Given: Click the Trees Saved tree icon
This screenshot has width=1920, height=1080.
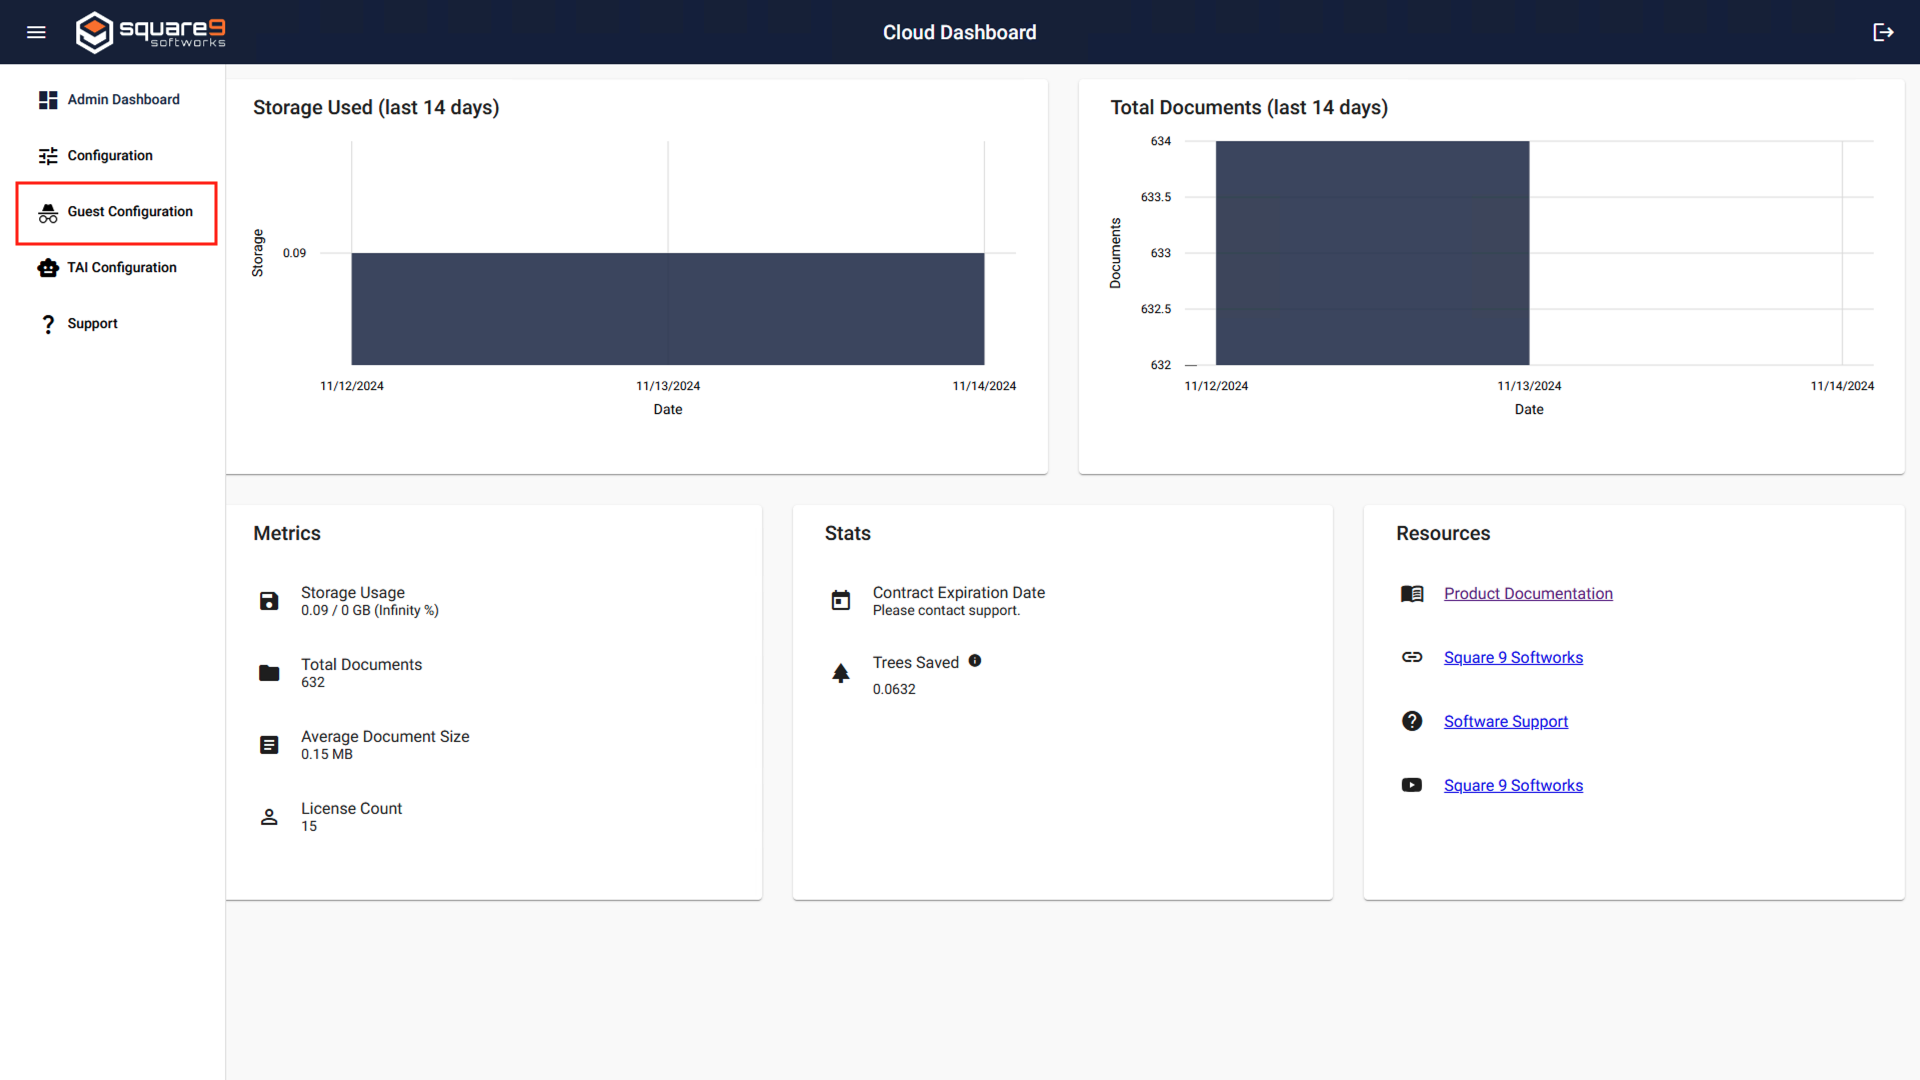Looking at the screenshot, I should click(x=840, y=673).
